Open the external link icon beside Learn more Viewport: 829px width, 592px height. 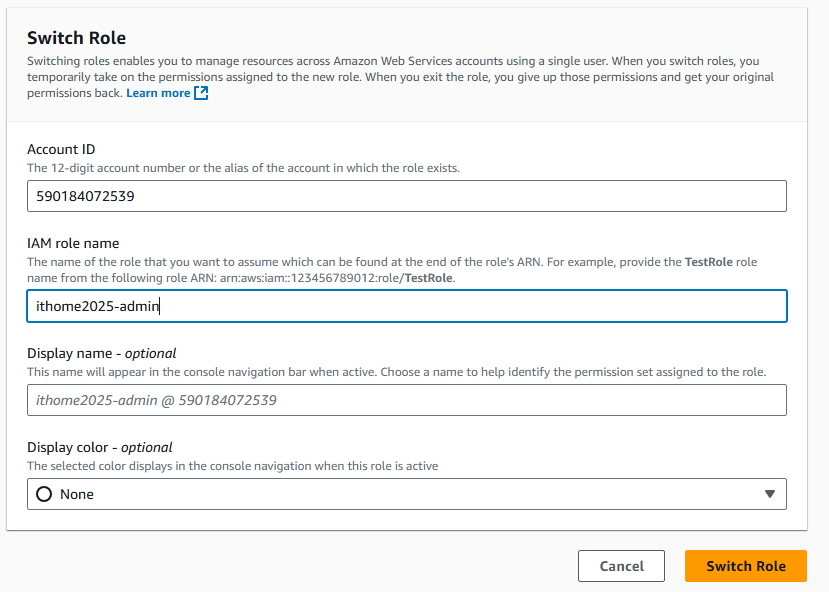pyautogui.click(x=201, y=93)
